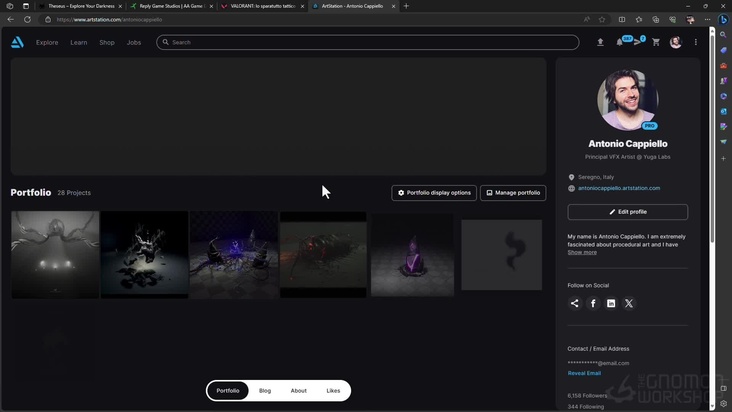
Task: Open the notifications bell
Action: (x=619, y=42)
